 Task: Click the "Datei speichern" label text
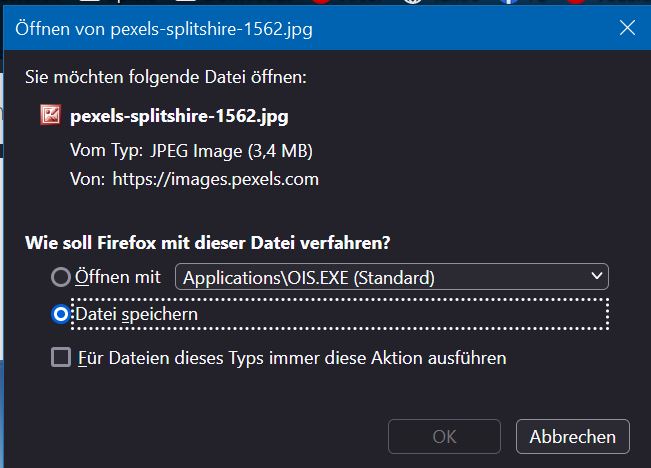[x=136, y=314]
